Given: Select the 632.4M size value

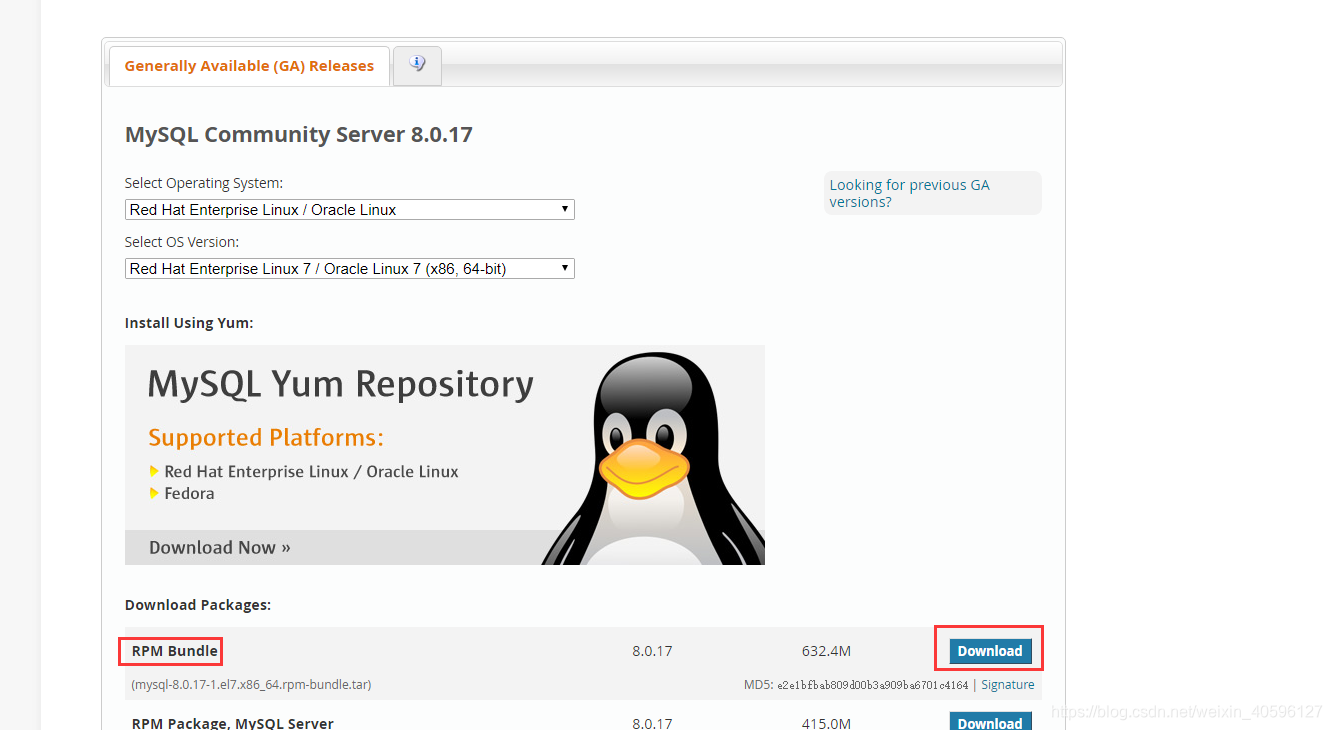Looking at the screenshot, I should coord(826,651).
